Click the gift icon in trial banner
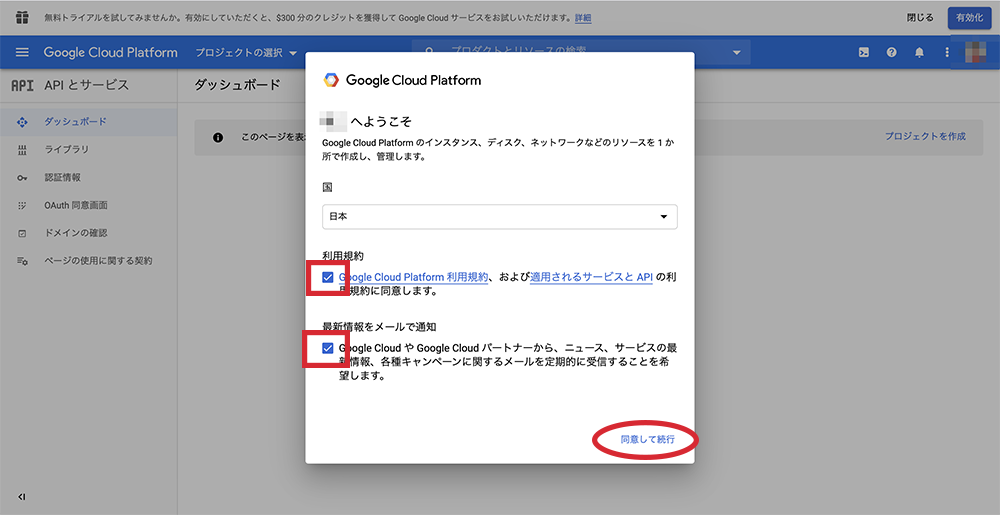The height and width of the screenshot is (515, 1000). (22, 17)
